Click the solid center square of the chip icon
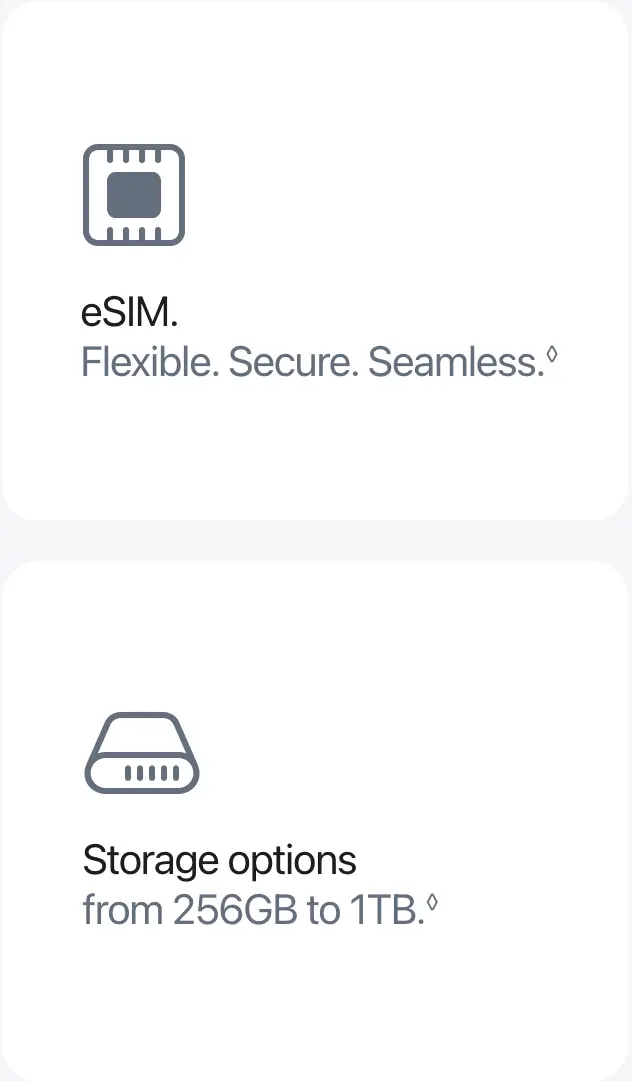This screenshot has height=1081, width=632. coord(134,195)
